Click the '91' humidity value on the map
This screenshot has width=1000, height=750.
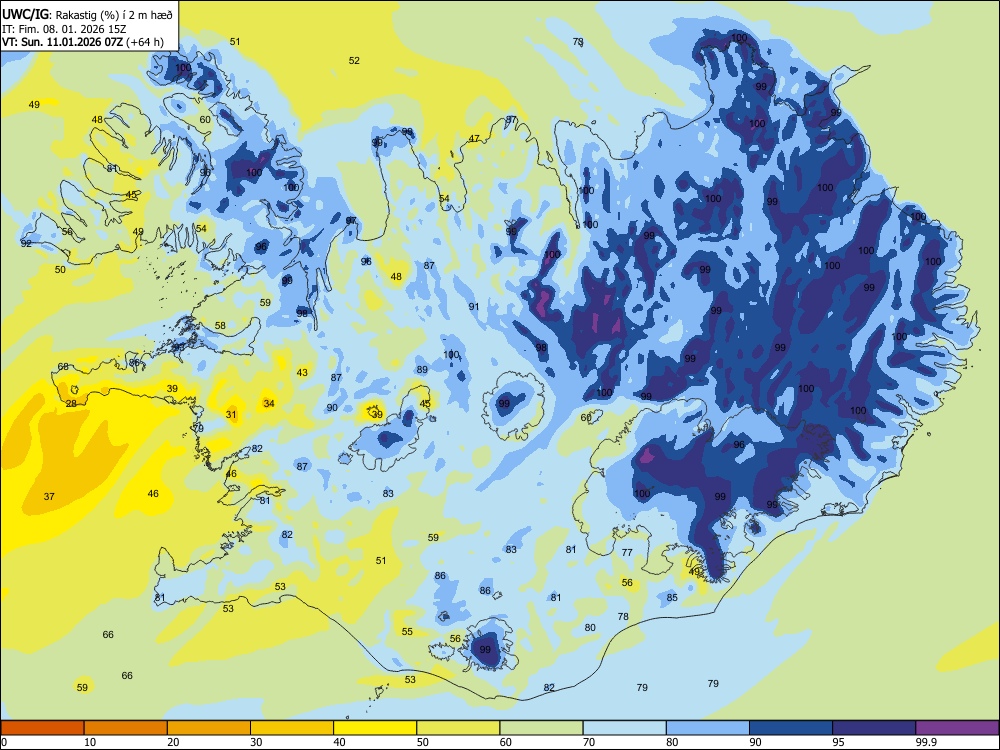point(474,307)
